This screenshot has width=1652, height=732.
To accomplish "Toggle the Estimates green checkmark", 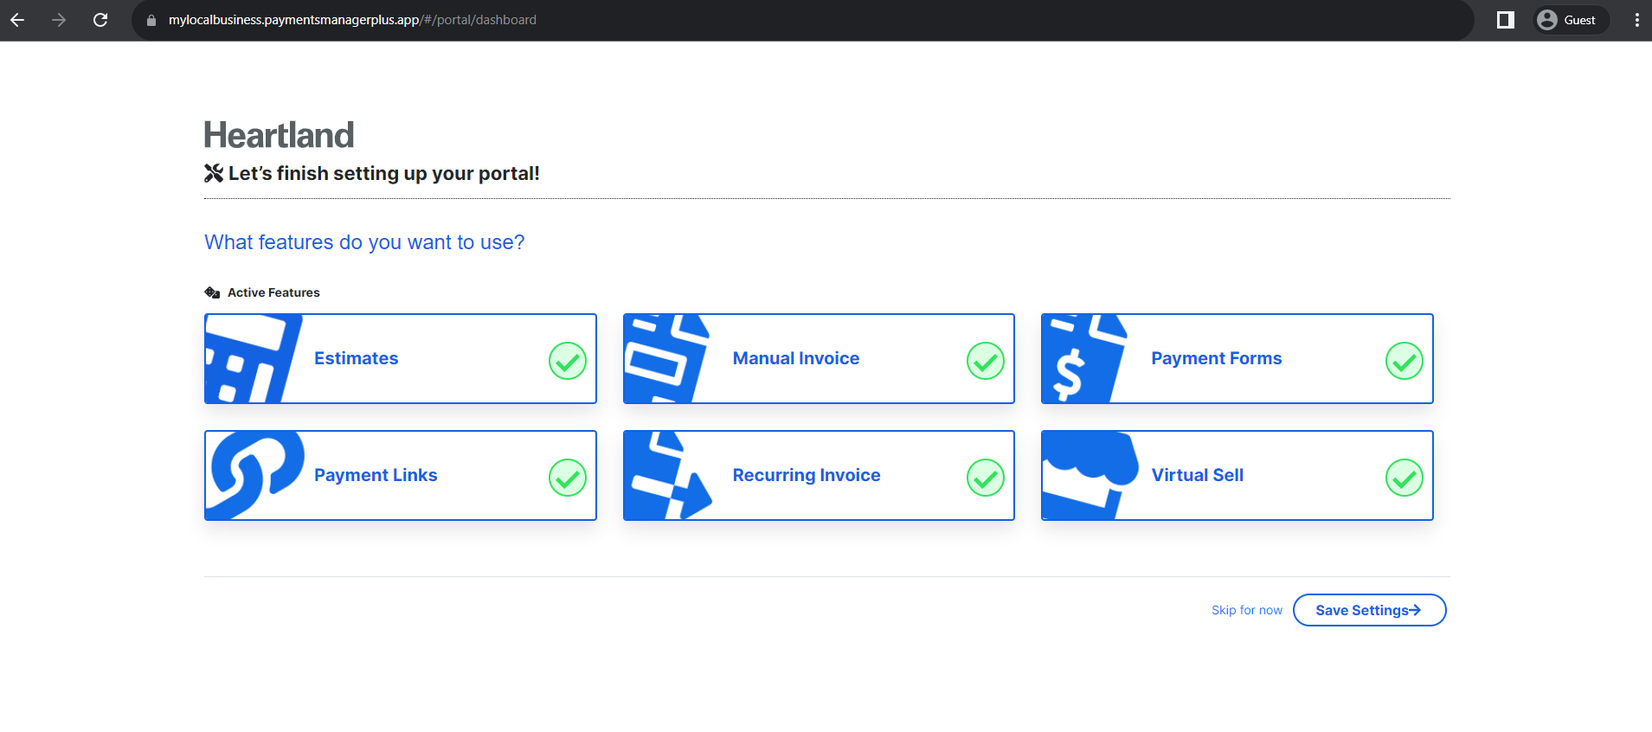I will pyautogui.click(x=567, y=361).
